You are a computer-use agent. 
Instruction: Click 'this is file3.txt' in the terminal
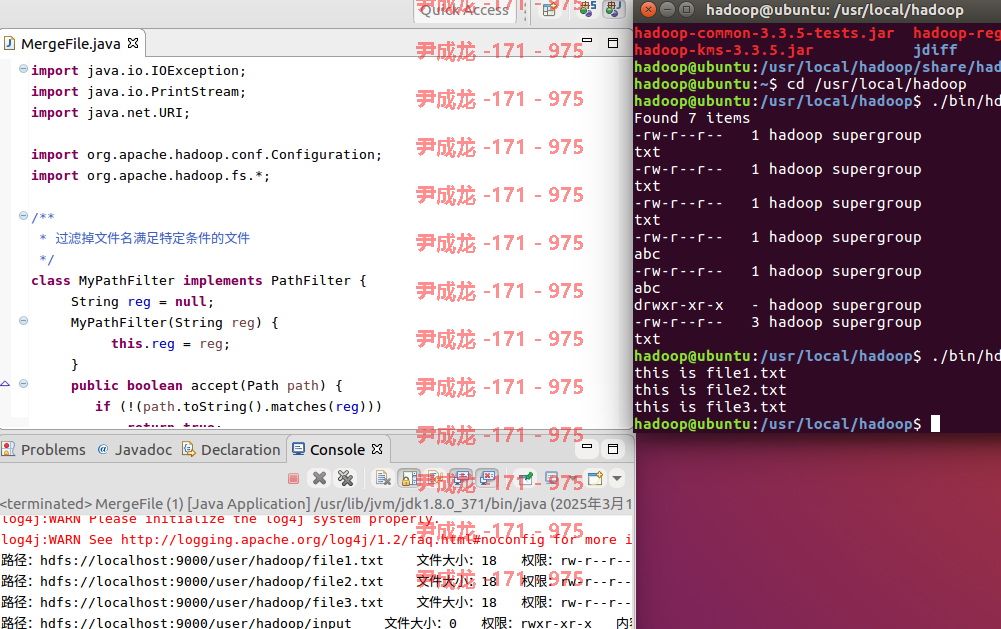tap(710, 407)
